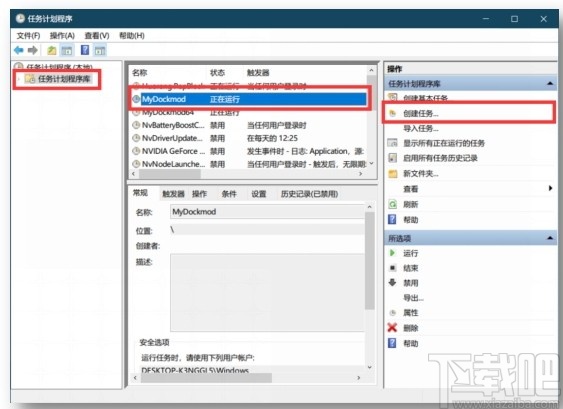The height and width of the screenshot is (409, 563).
Task: Click the green 运行 play icon
Action: click(392, 253)
